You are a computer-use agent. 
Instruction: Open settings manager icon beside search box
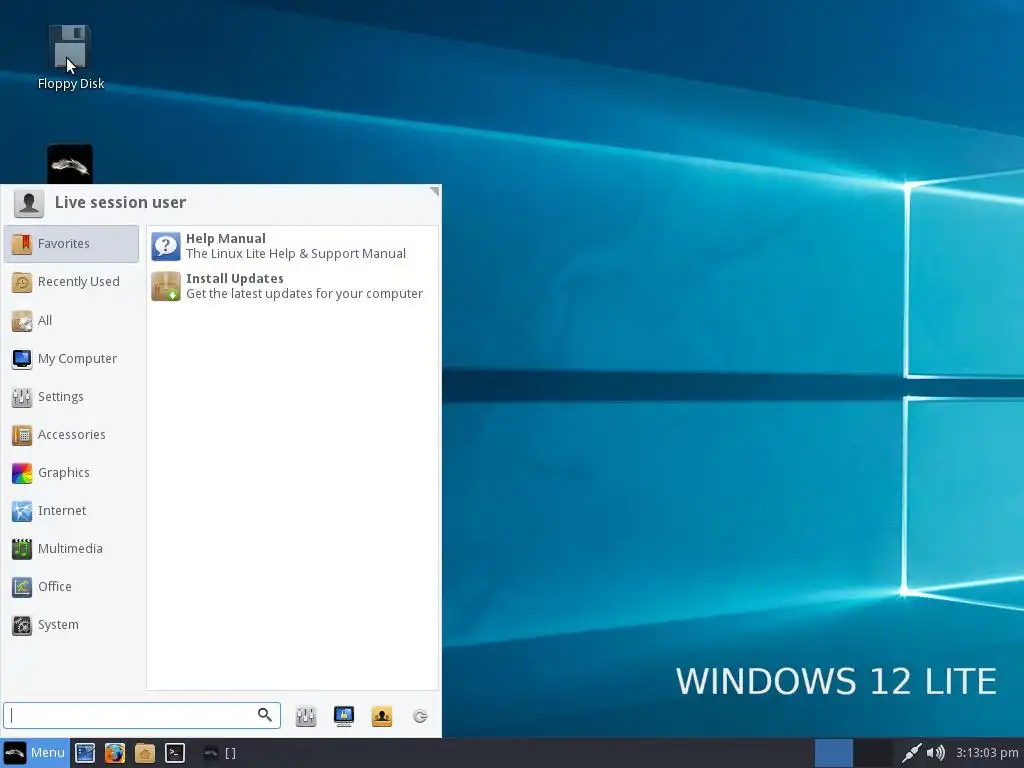tap(306, 716)
